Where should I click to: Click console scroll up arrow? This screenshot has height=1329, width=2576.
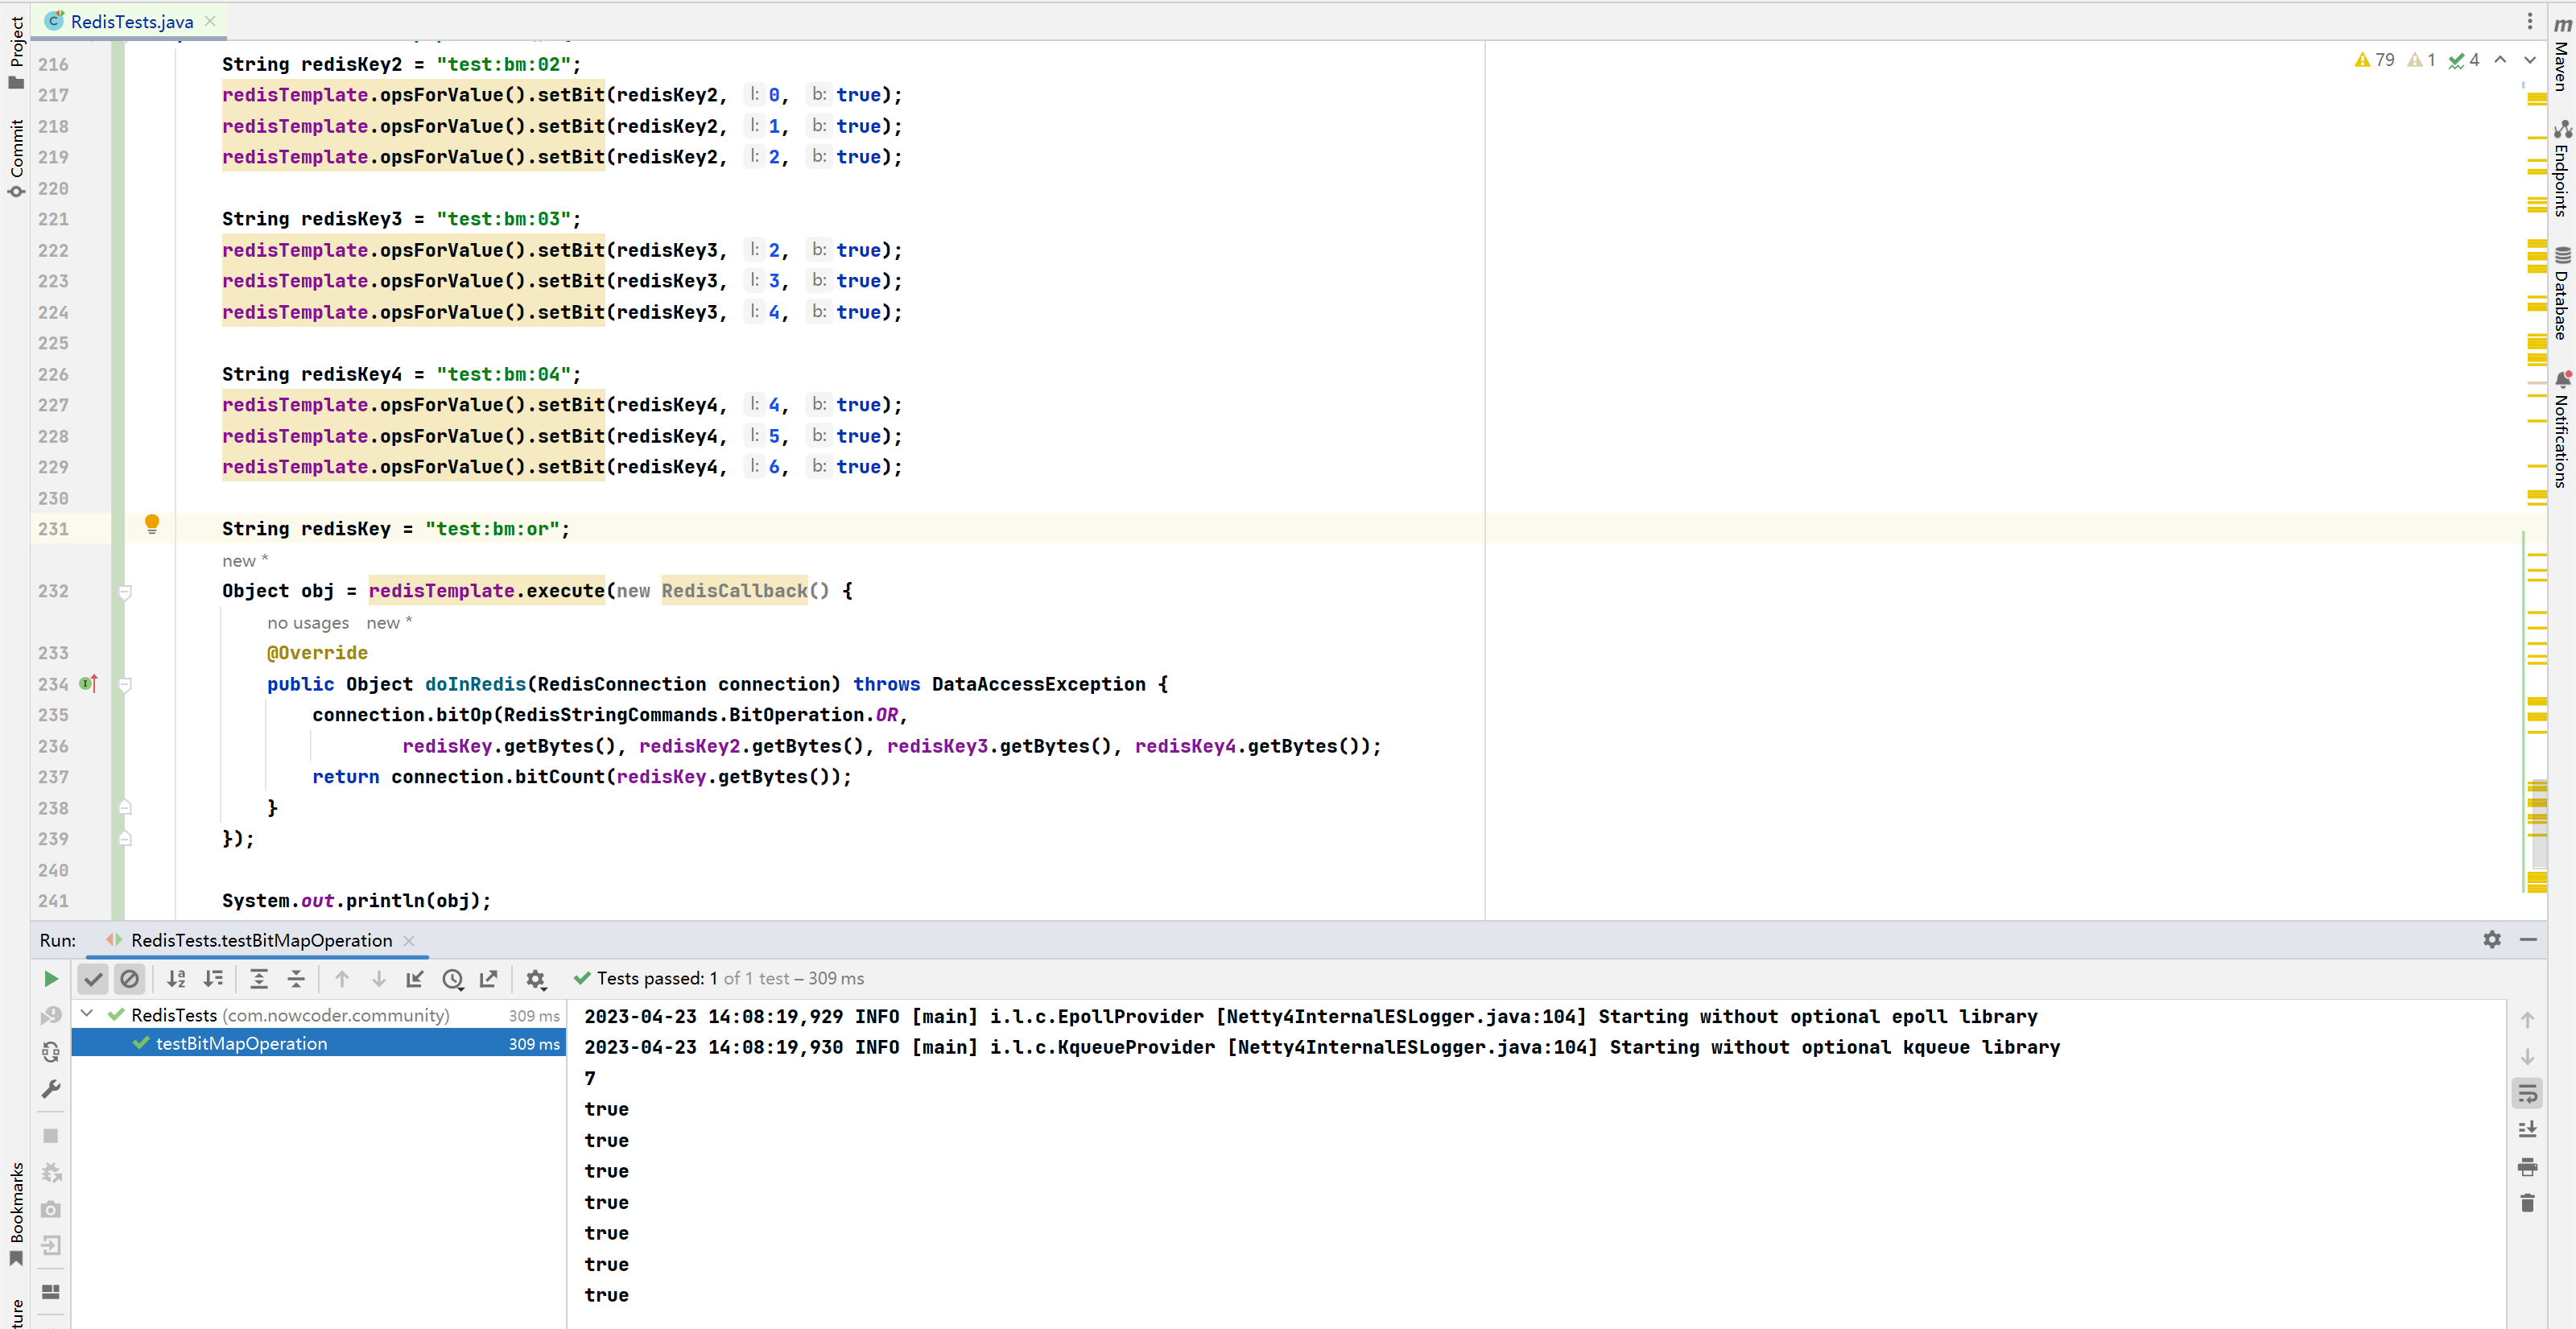(x=2527, y=1020)
